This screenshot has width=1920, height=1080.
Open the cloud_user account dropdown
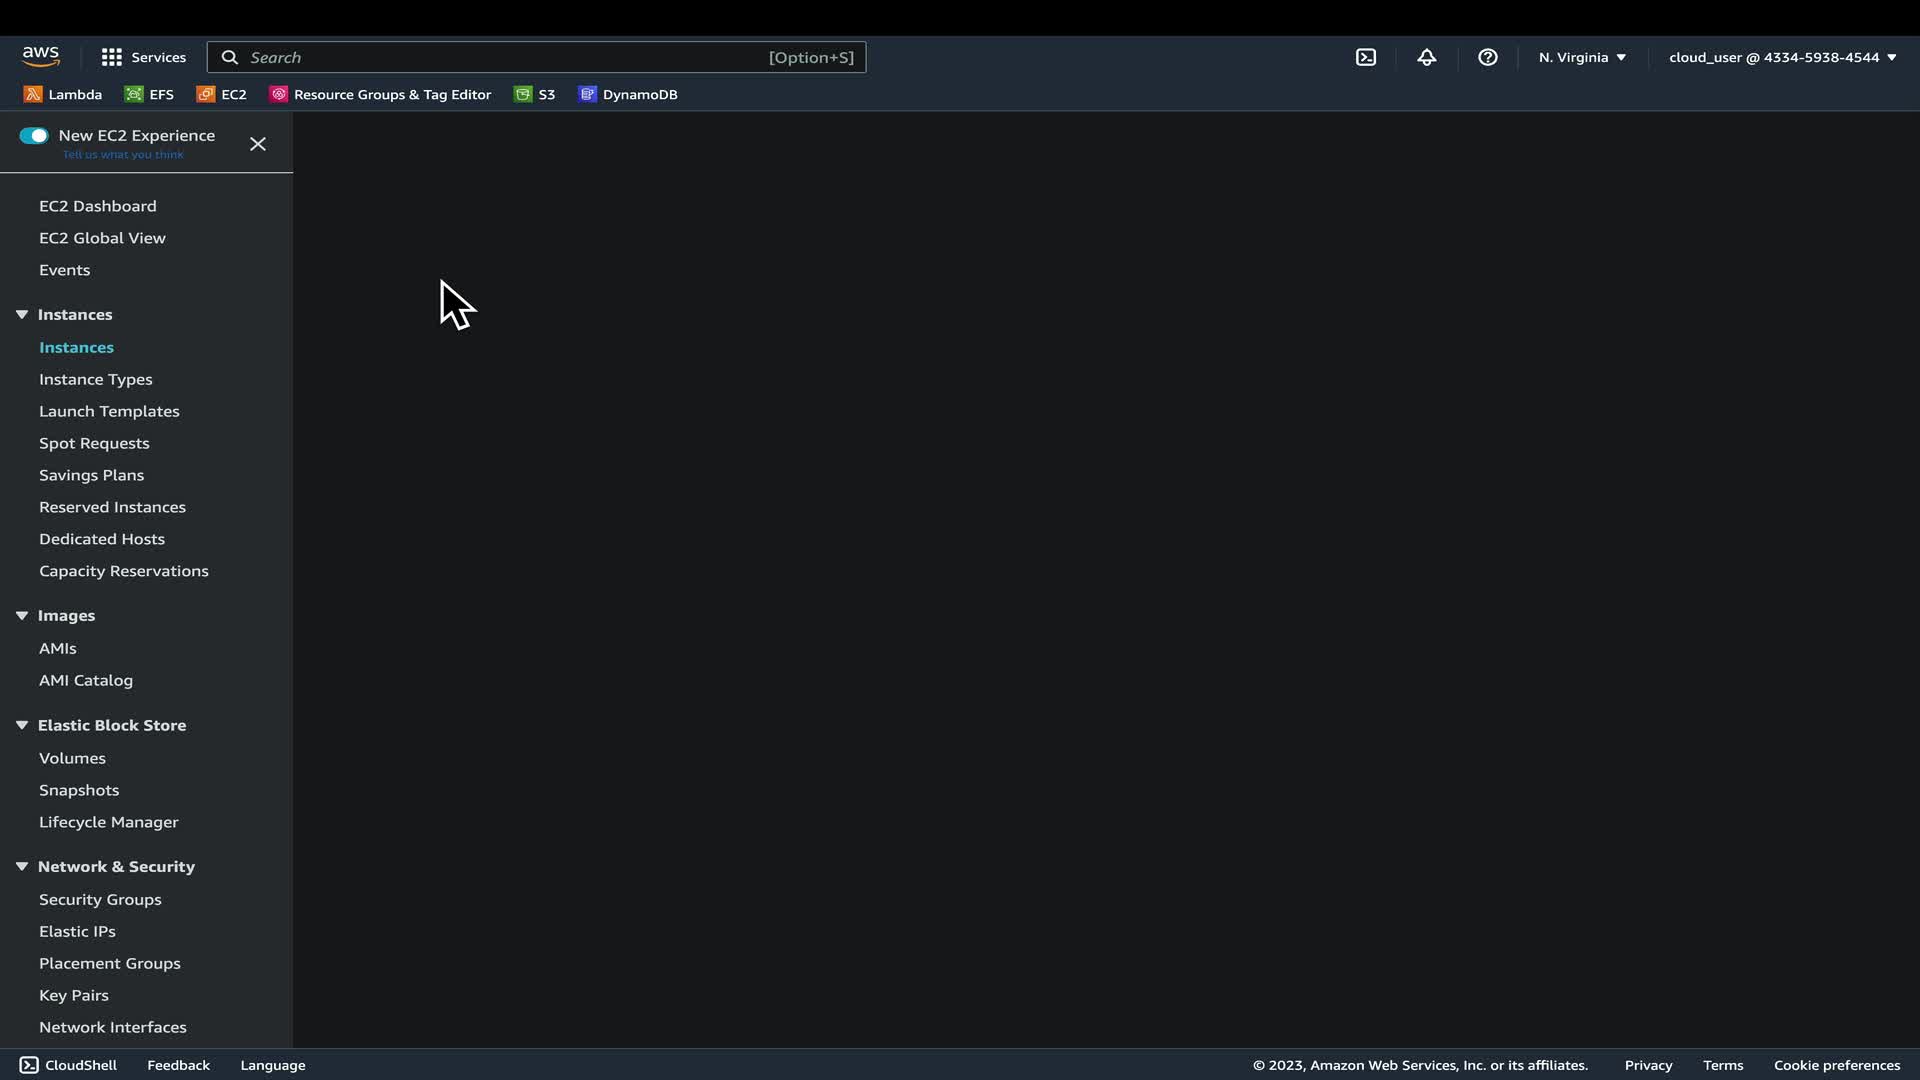pos(1782,57)
